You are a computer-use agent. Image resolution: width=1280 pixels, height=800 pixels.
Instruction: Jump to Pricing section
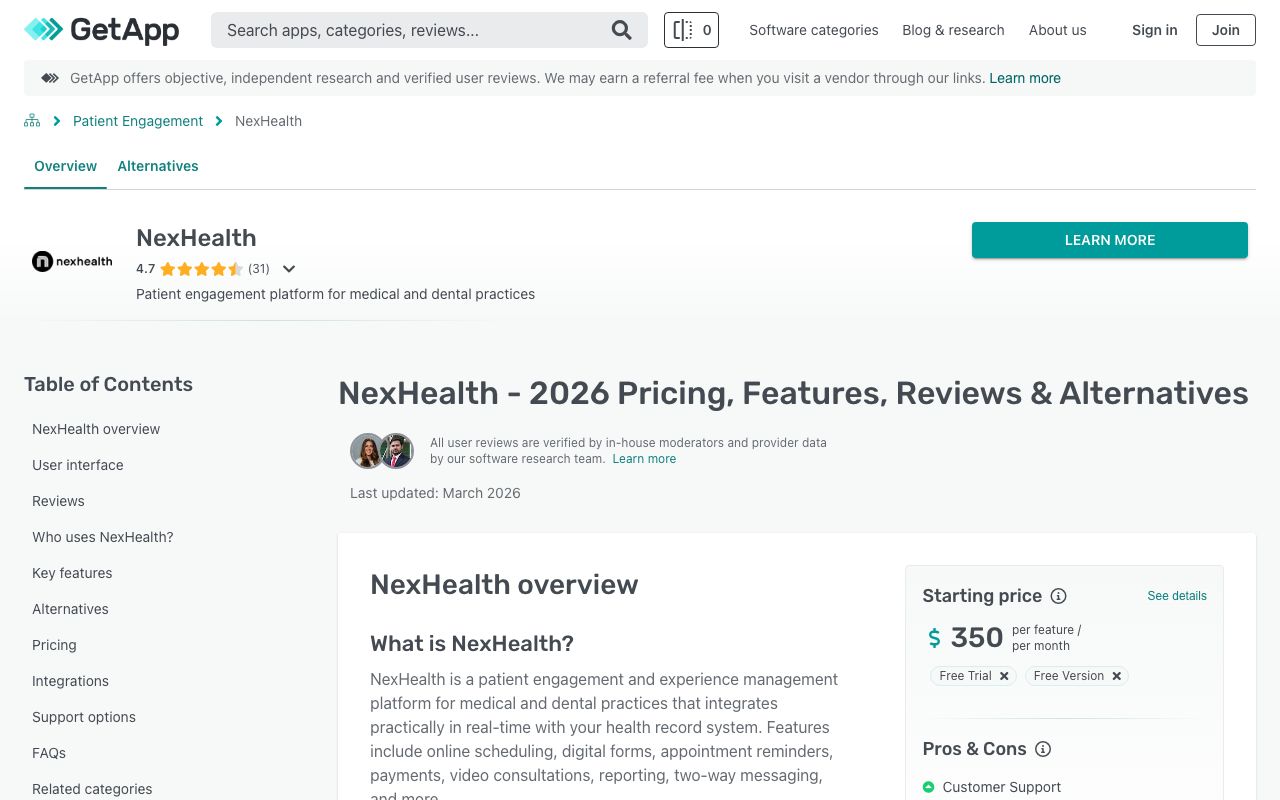pos(54,645)
